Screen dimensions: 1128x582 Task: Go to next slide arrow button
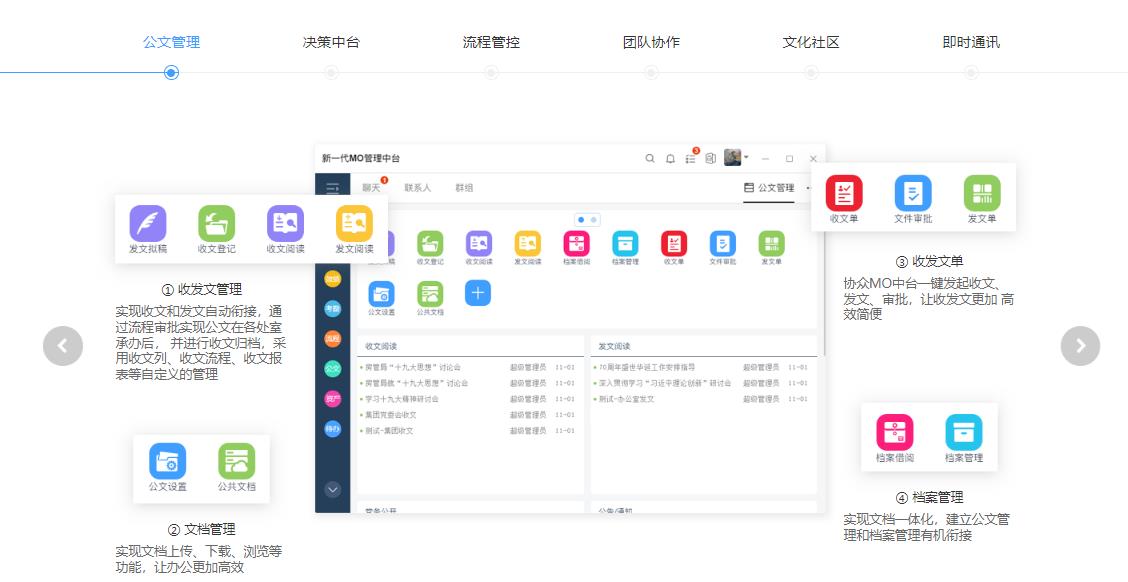1080,346
